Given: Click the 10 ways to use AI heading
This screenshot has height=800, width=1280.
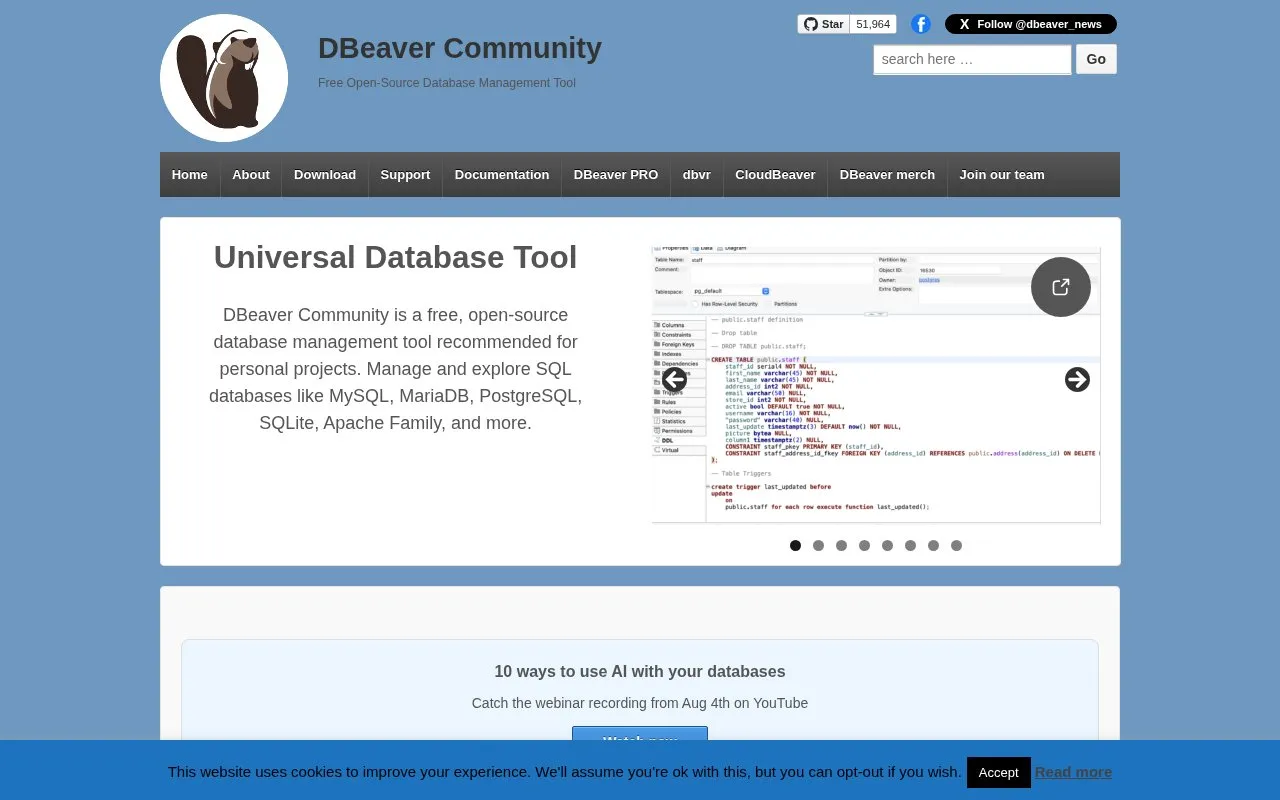Looking at the screenshot, I should [x=640, y=672].
